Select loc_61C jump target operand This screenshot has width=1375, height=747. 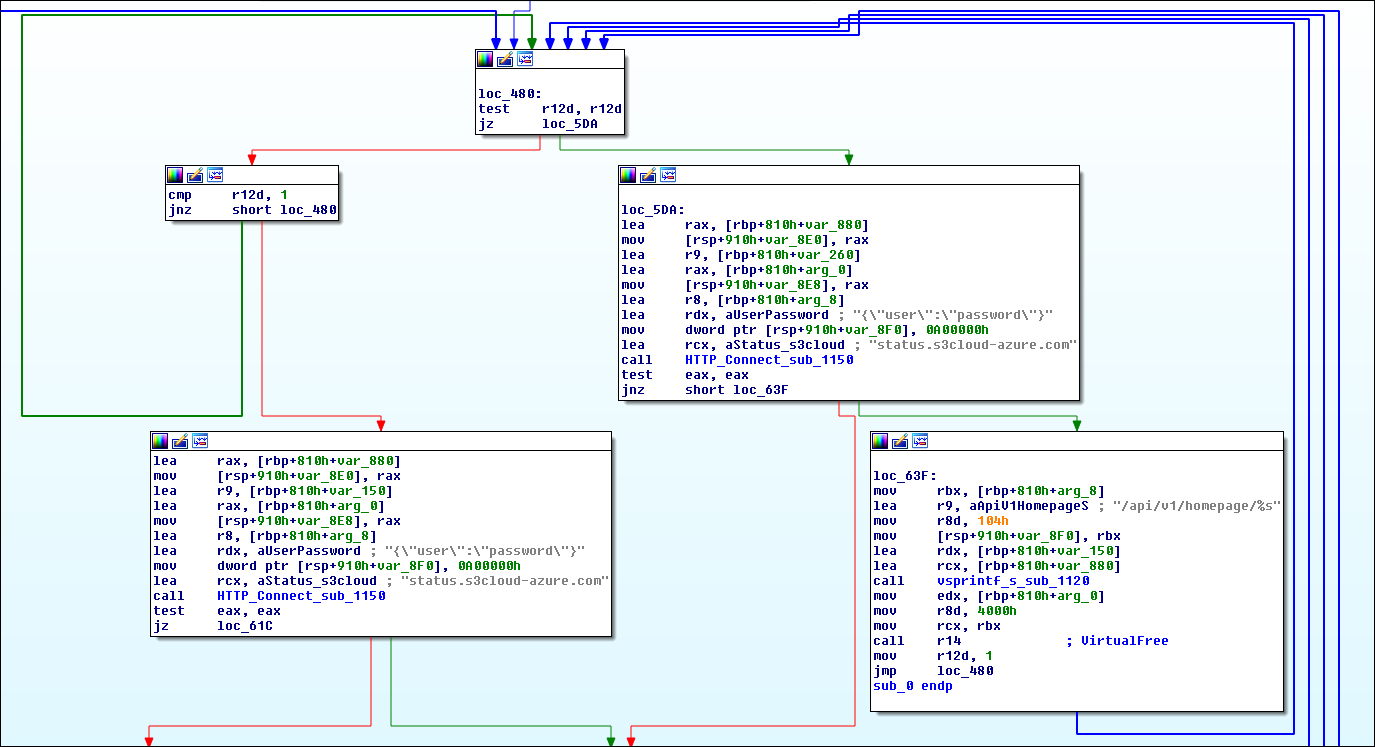pyautogui.click(x=245, y=626)
